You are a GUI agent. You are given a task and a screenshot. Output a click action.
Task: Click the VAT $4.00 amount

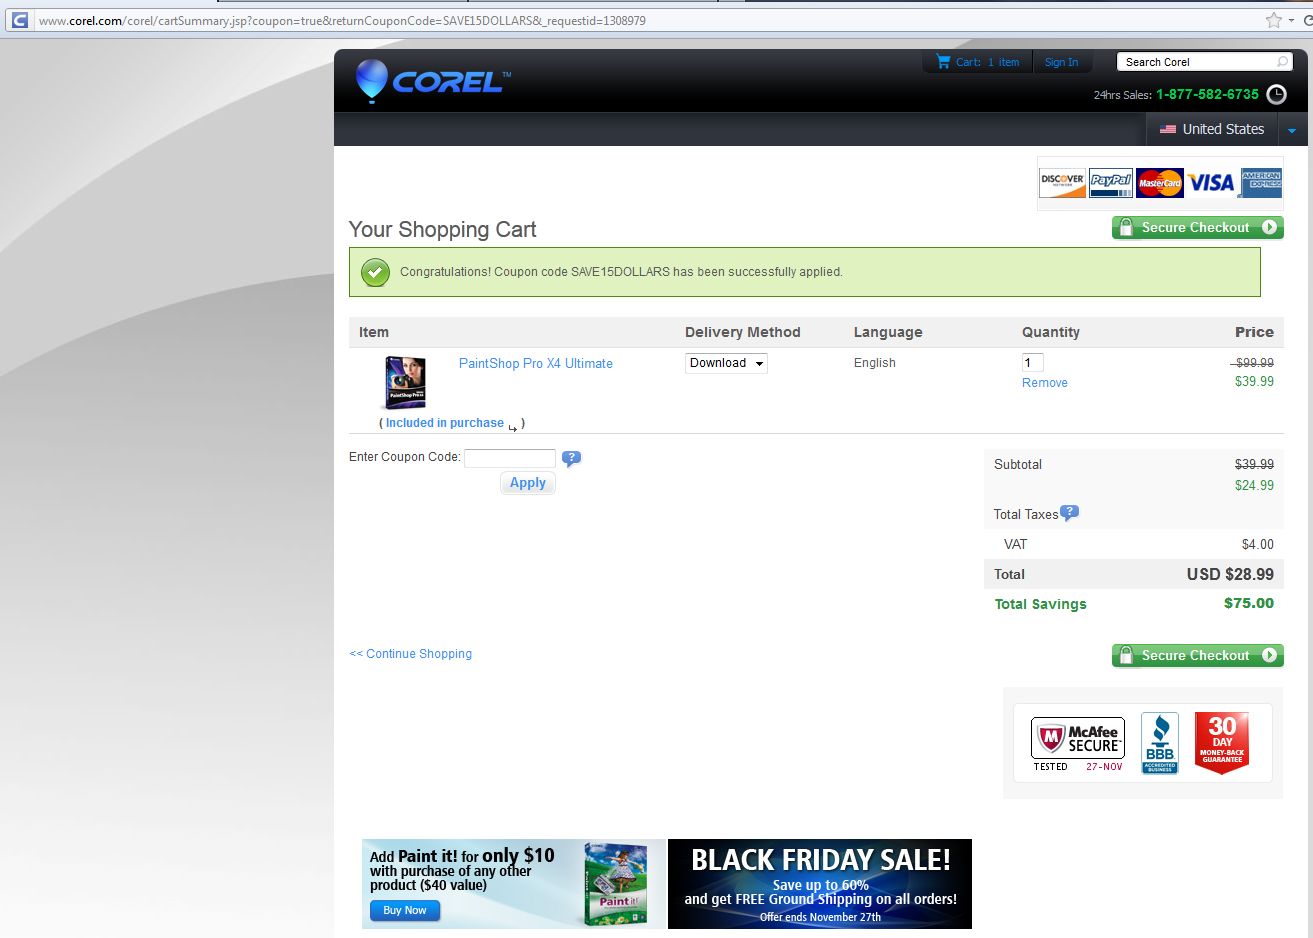point(1258,544)
